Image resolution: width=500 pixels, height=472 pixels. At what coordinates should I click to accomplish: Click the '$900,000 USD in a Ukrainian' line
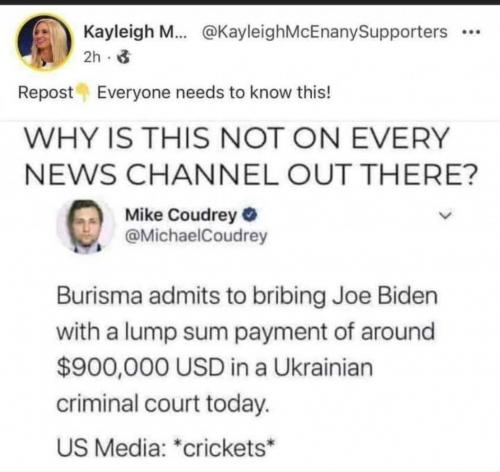215,367
